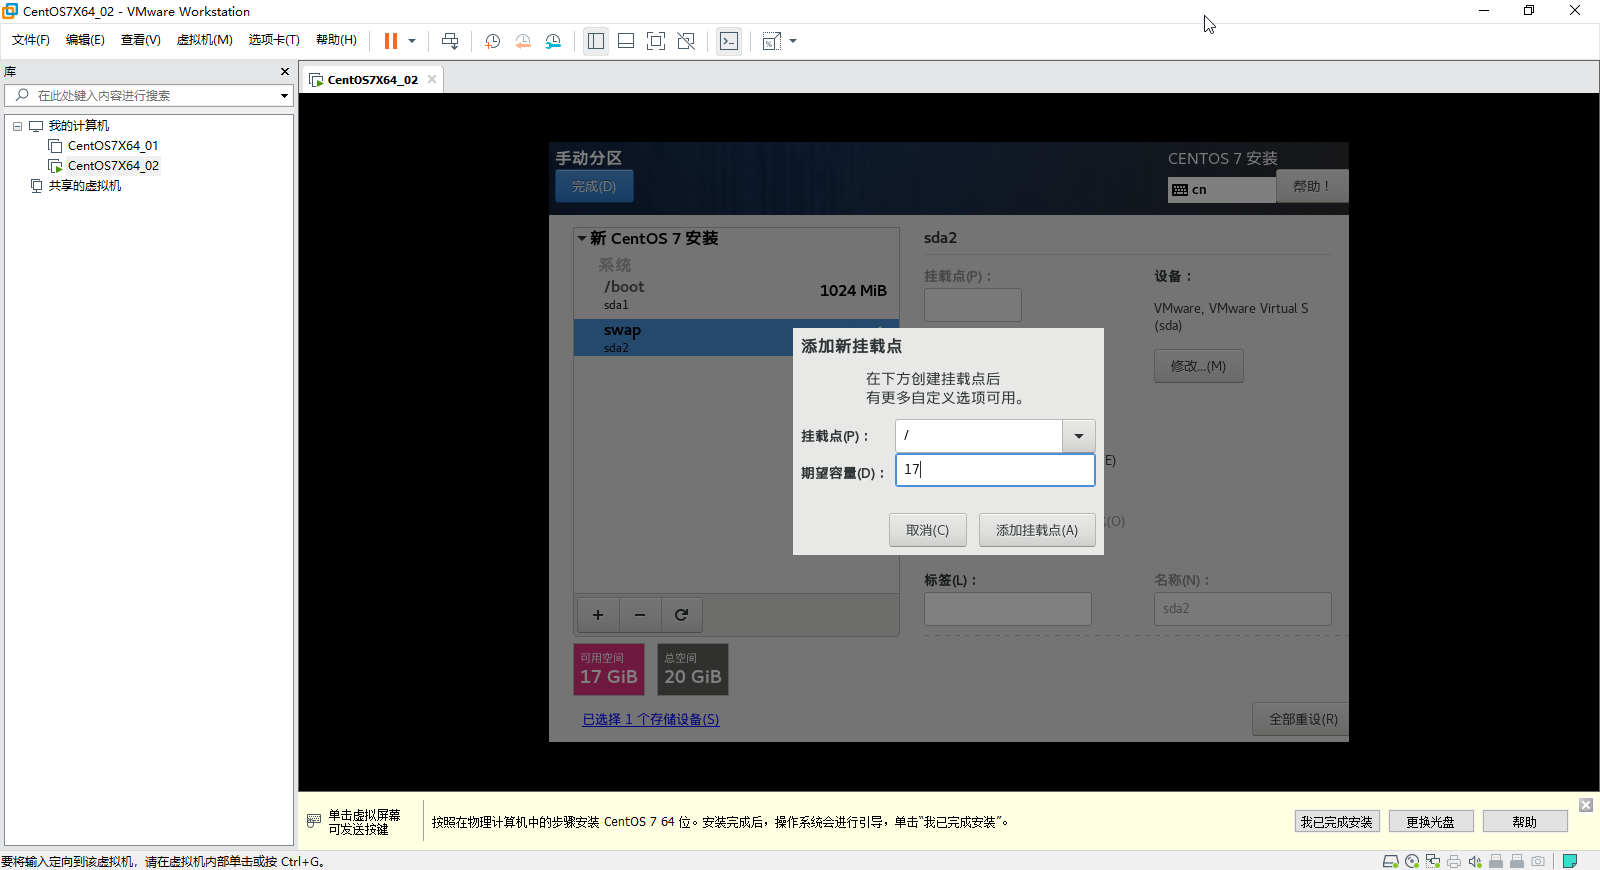
Task: Toggle the thumbnail bar view
Action: [626, 41]
